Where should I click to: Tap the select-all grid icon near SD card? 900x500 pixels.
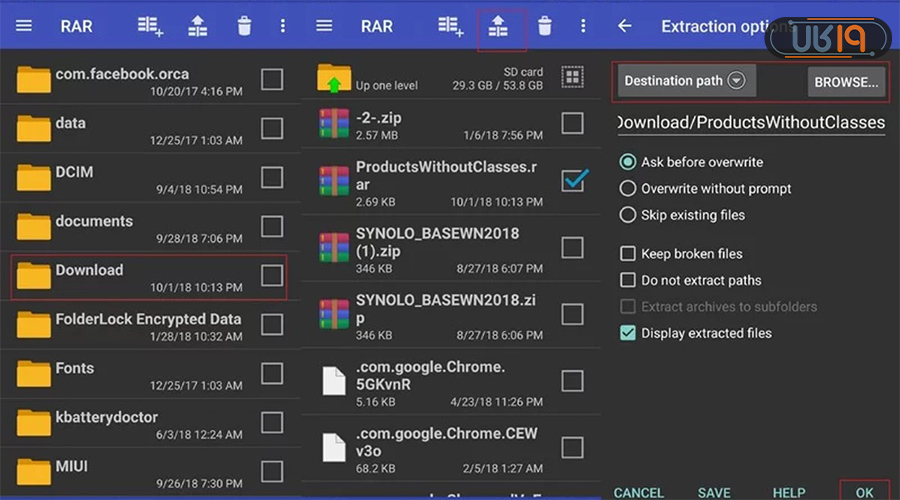pyautogui.click(x=572, y=78)
